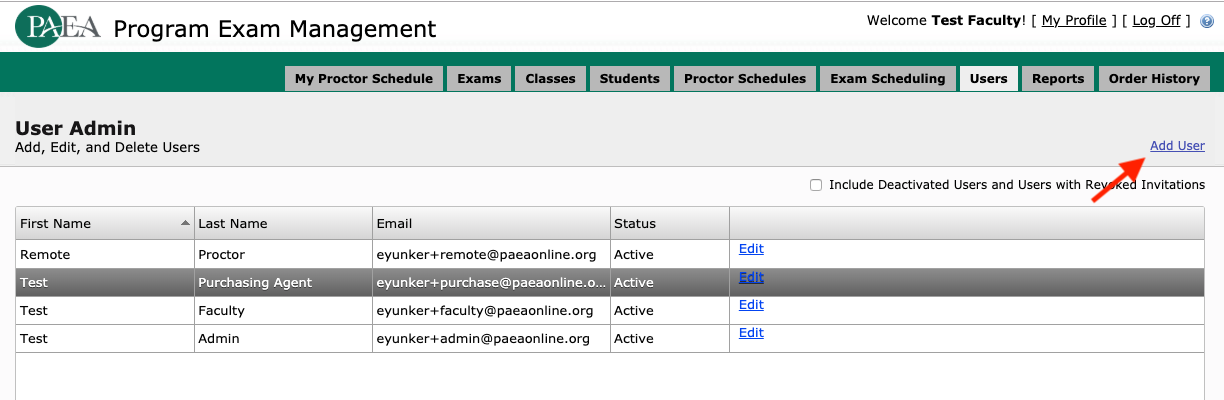Viewport: 1224px width, 400px height.
Task: Switch to the Exams tab
Action: (479, 79)
